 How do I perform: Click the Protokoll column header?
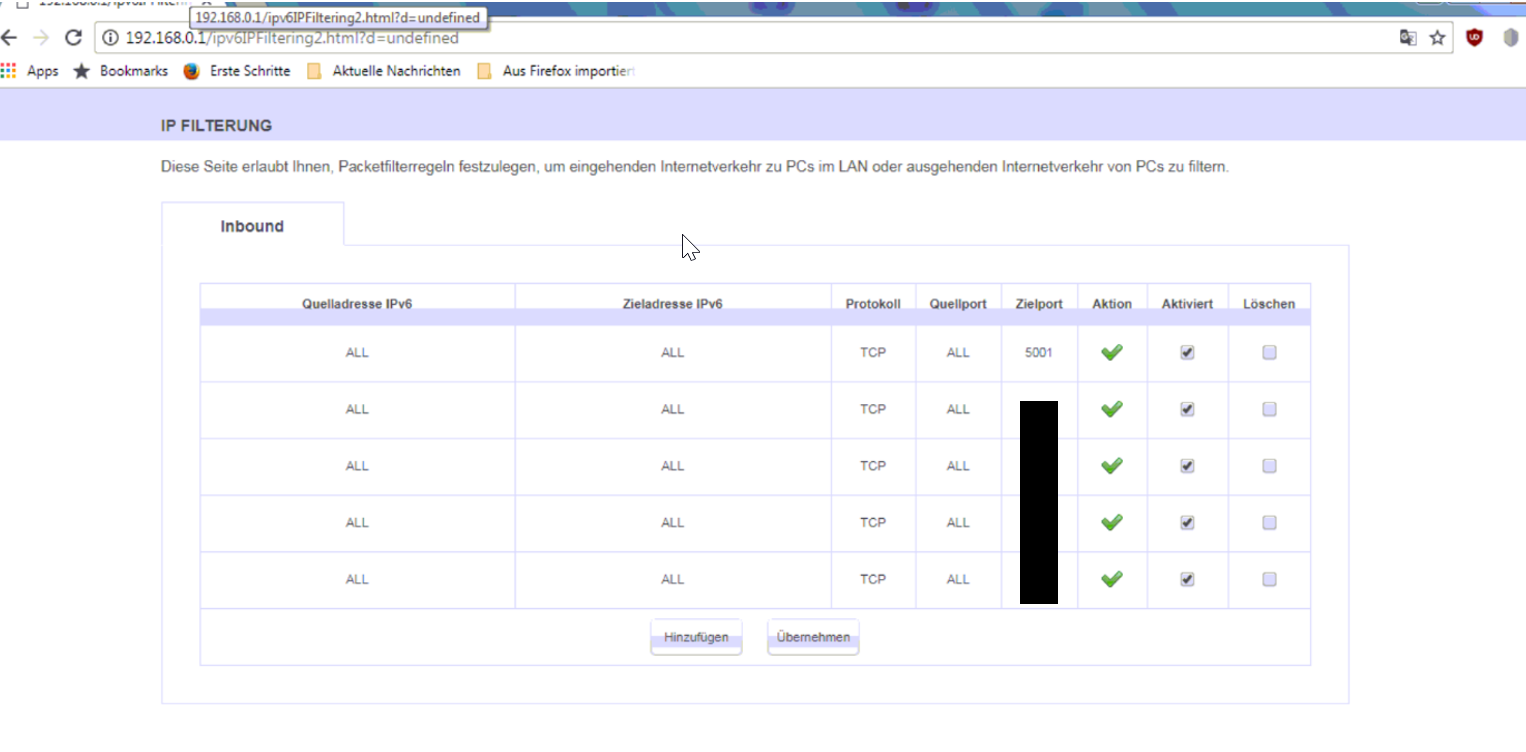[x=873, y=304]
